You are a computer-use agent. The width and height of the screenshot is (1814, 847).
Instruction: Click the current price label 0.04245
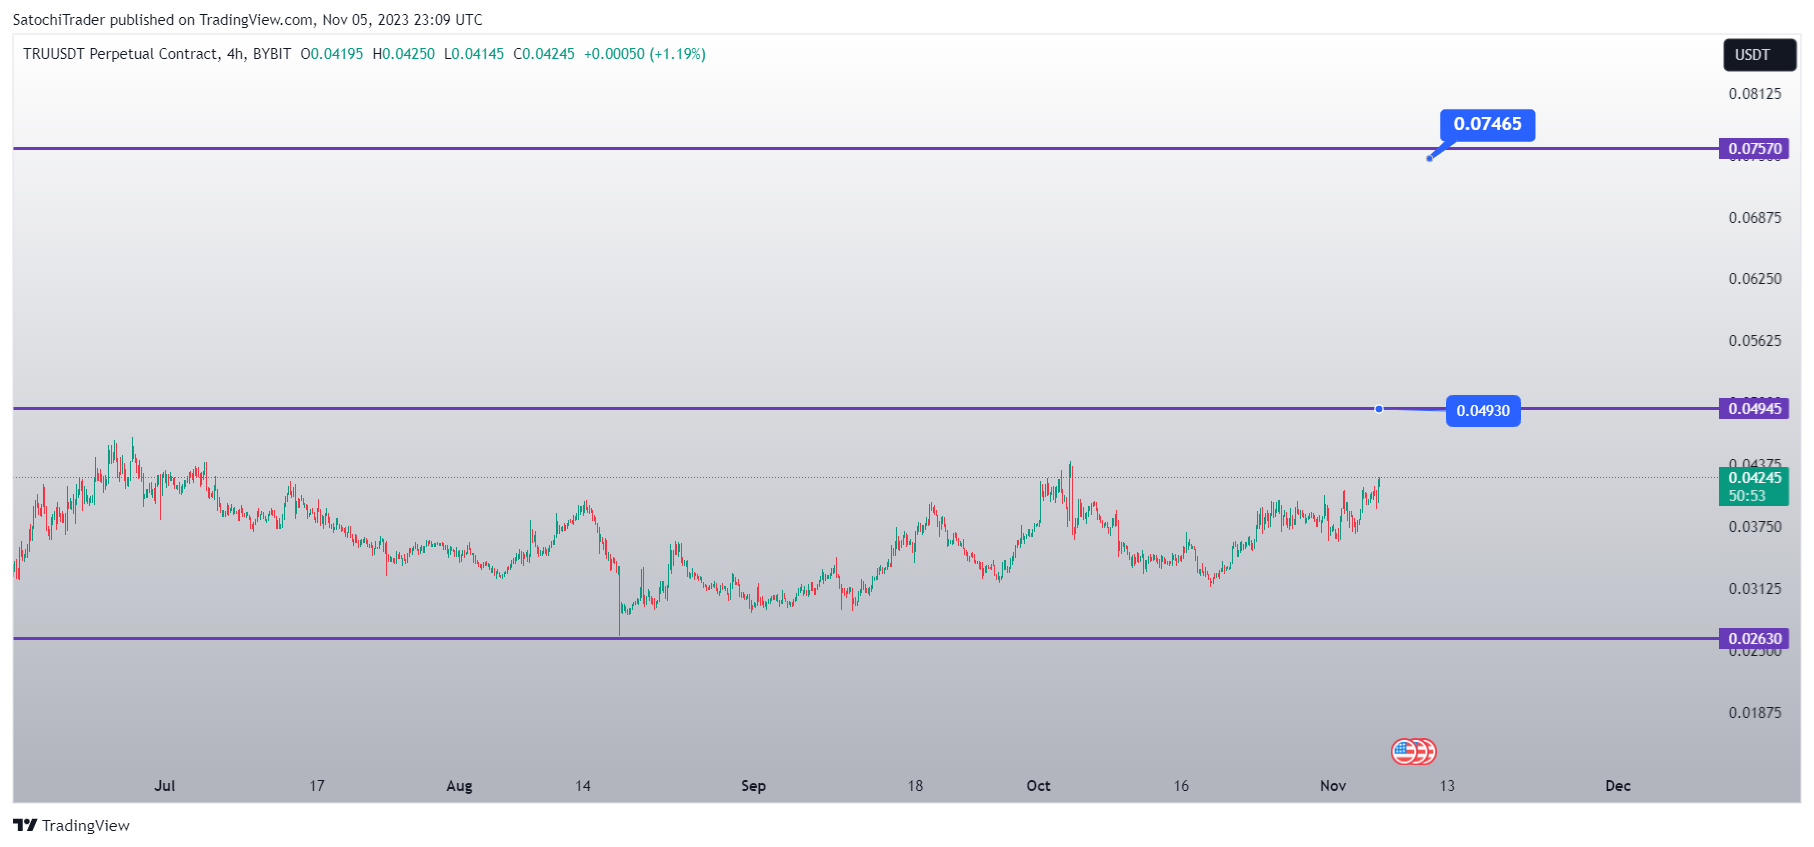tap(1754, 478)
